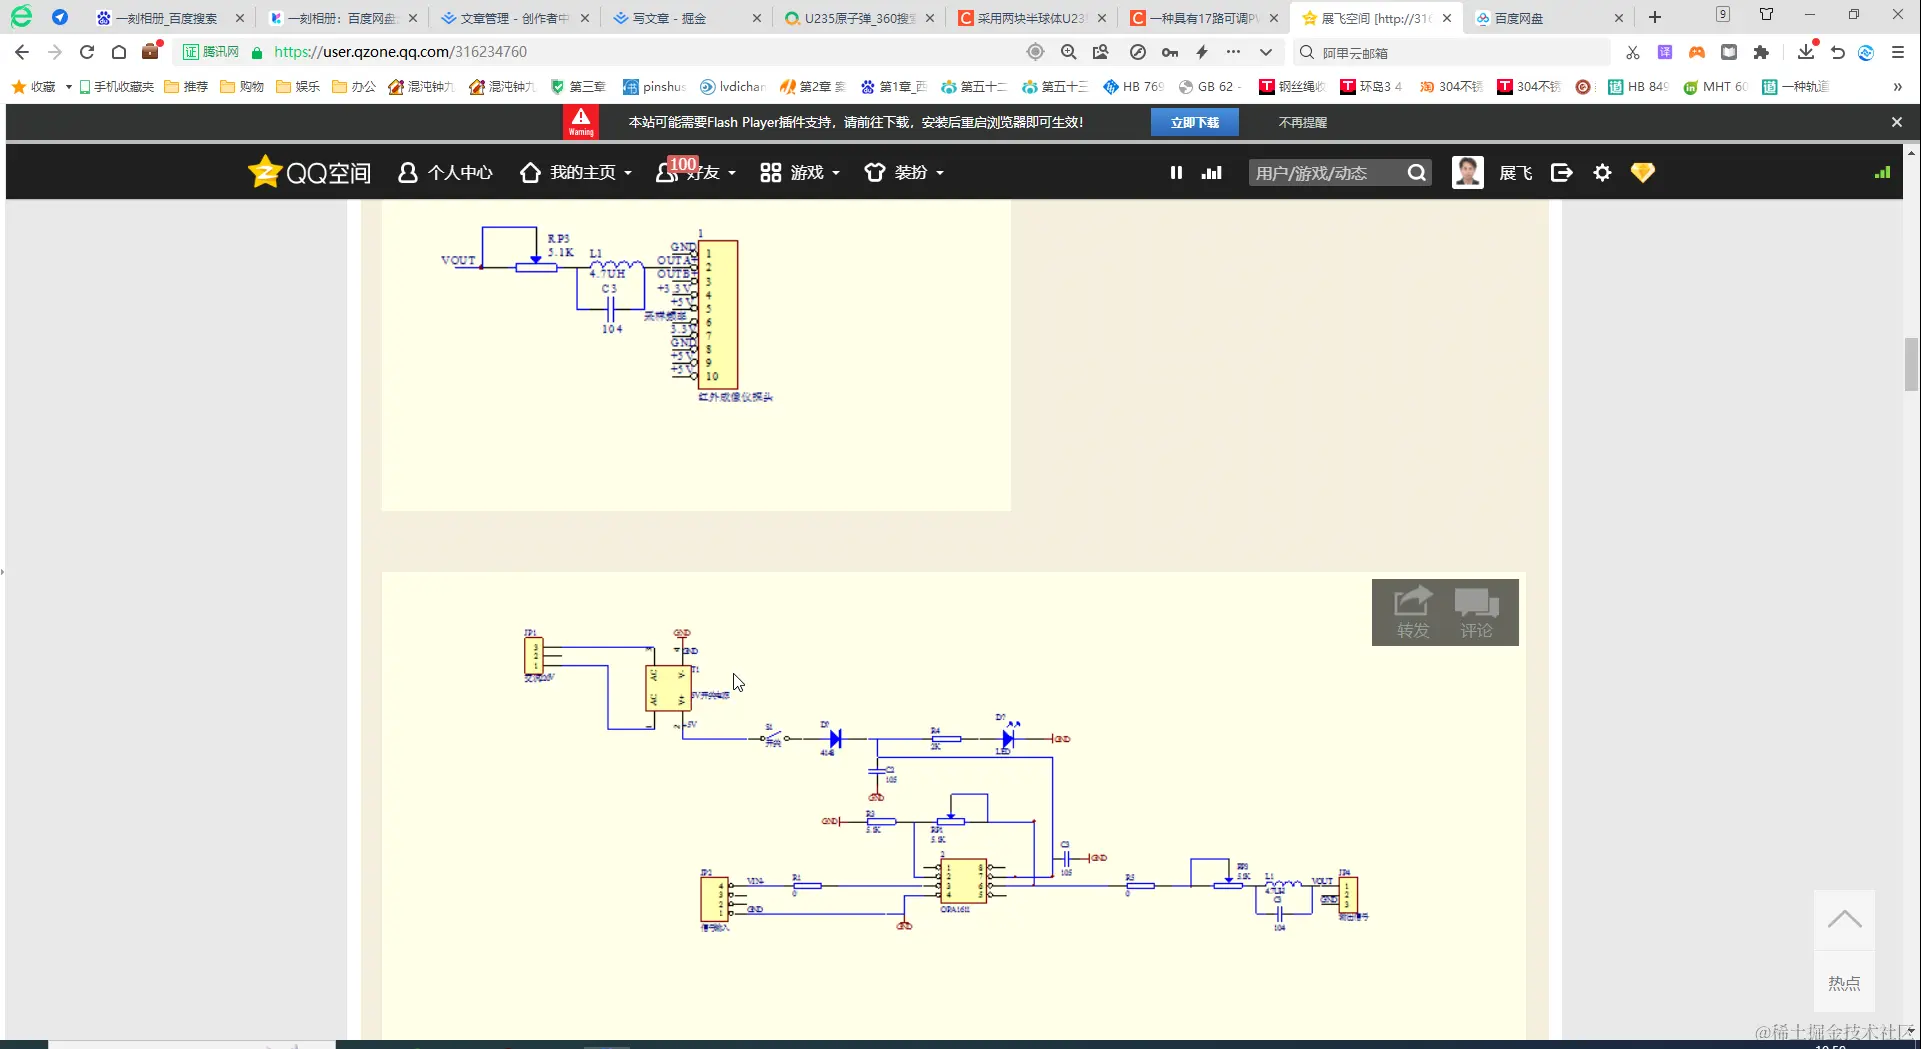Open the music equalizer bars icon
The image size is (1921, 1049).
[1211, 173]
